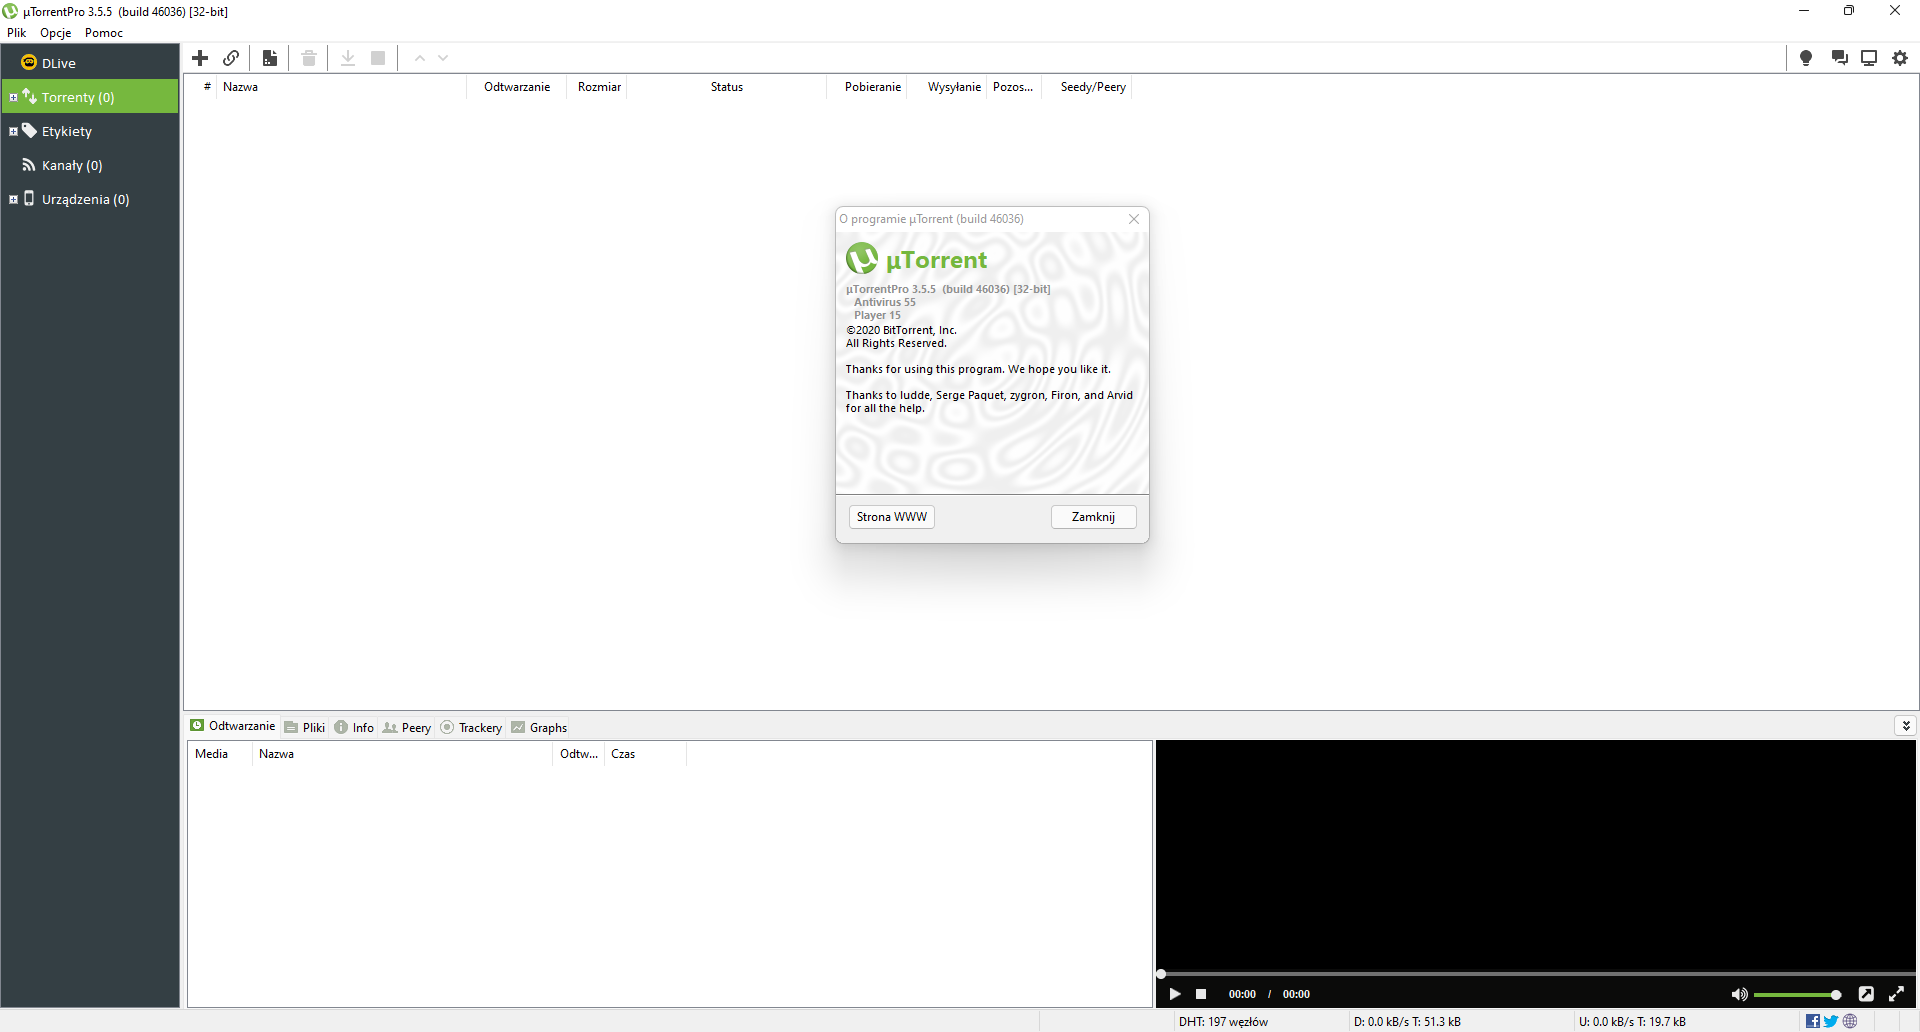Add torrent from URL link icon

coord(231,58)
